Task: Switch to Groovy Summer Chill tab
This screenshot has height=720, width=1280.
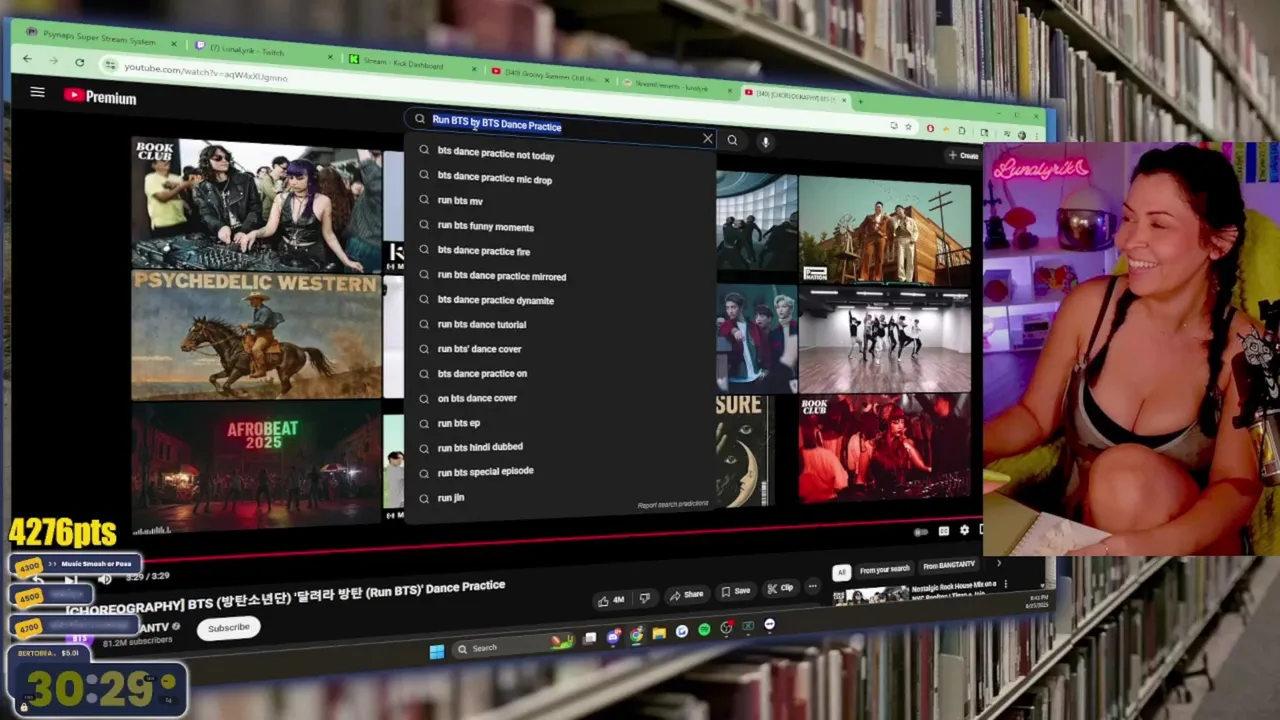Action: [x=550, y=74]
